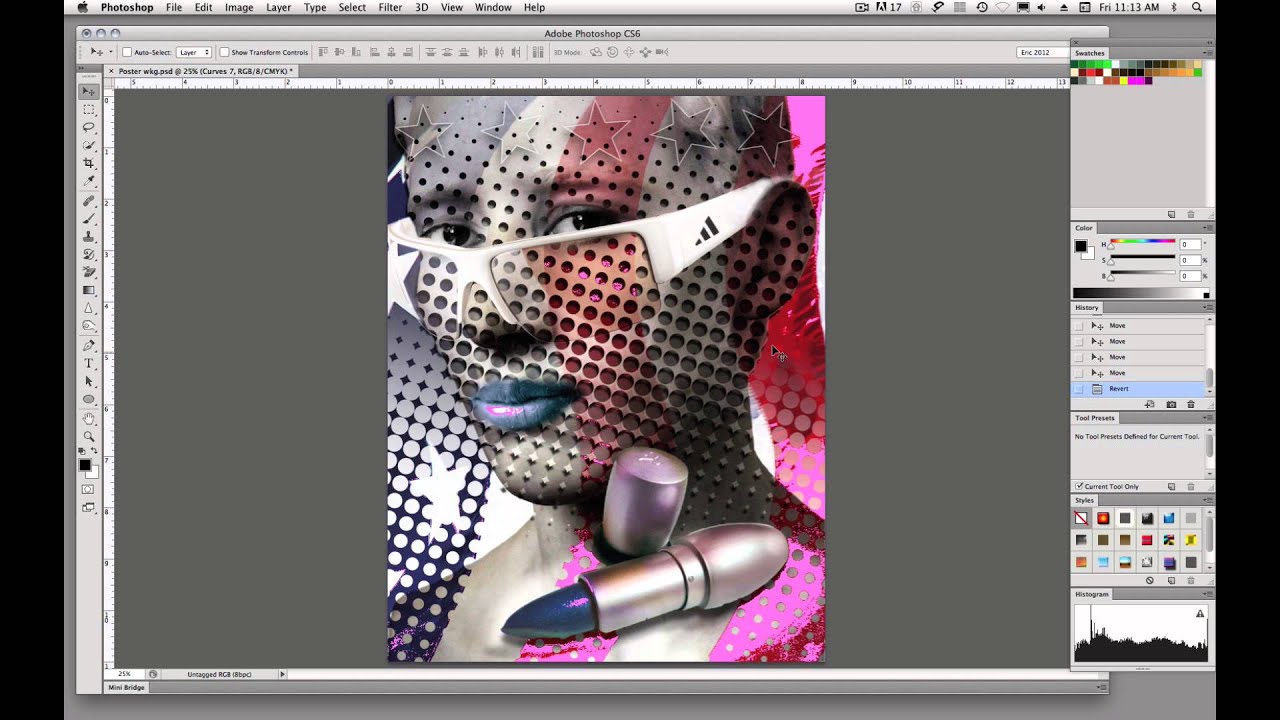Select the History Brush tool
The width and height of the screenshot is (1280, 720).
pos(89,255)
